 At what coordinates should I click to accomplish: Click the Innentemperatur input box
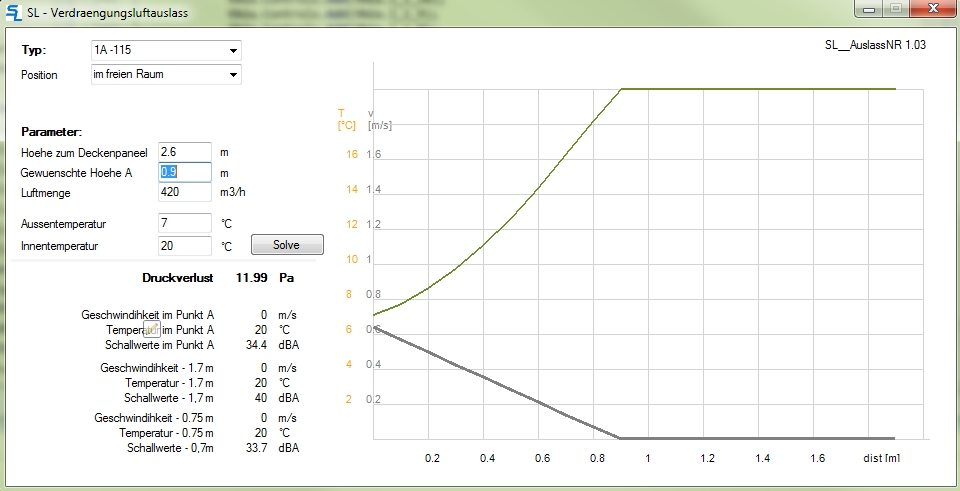[184, 245]
